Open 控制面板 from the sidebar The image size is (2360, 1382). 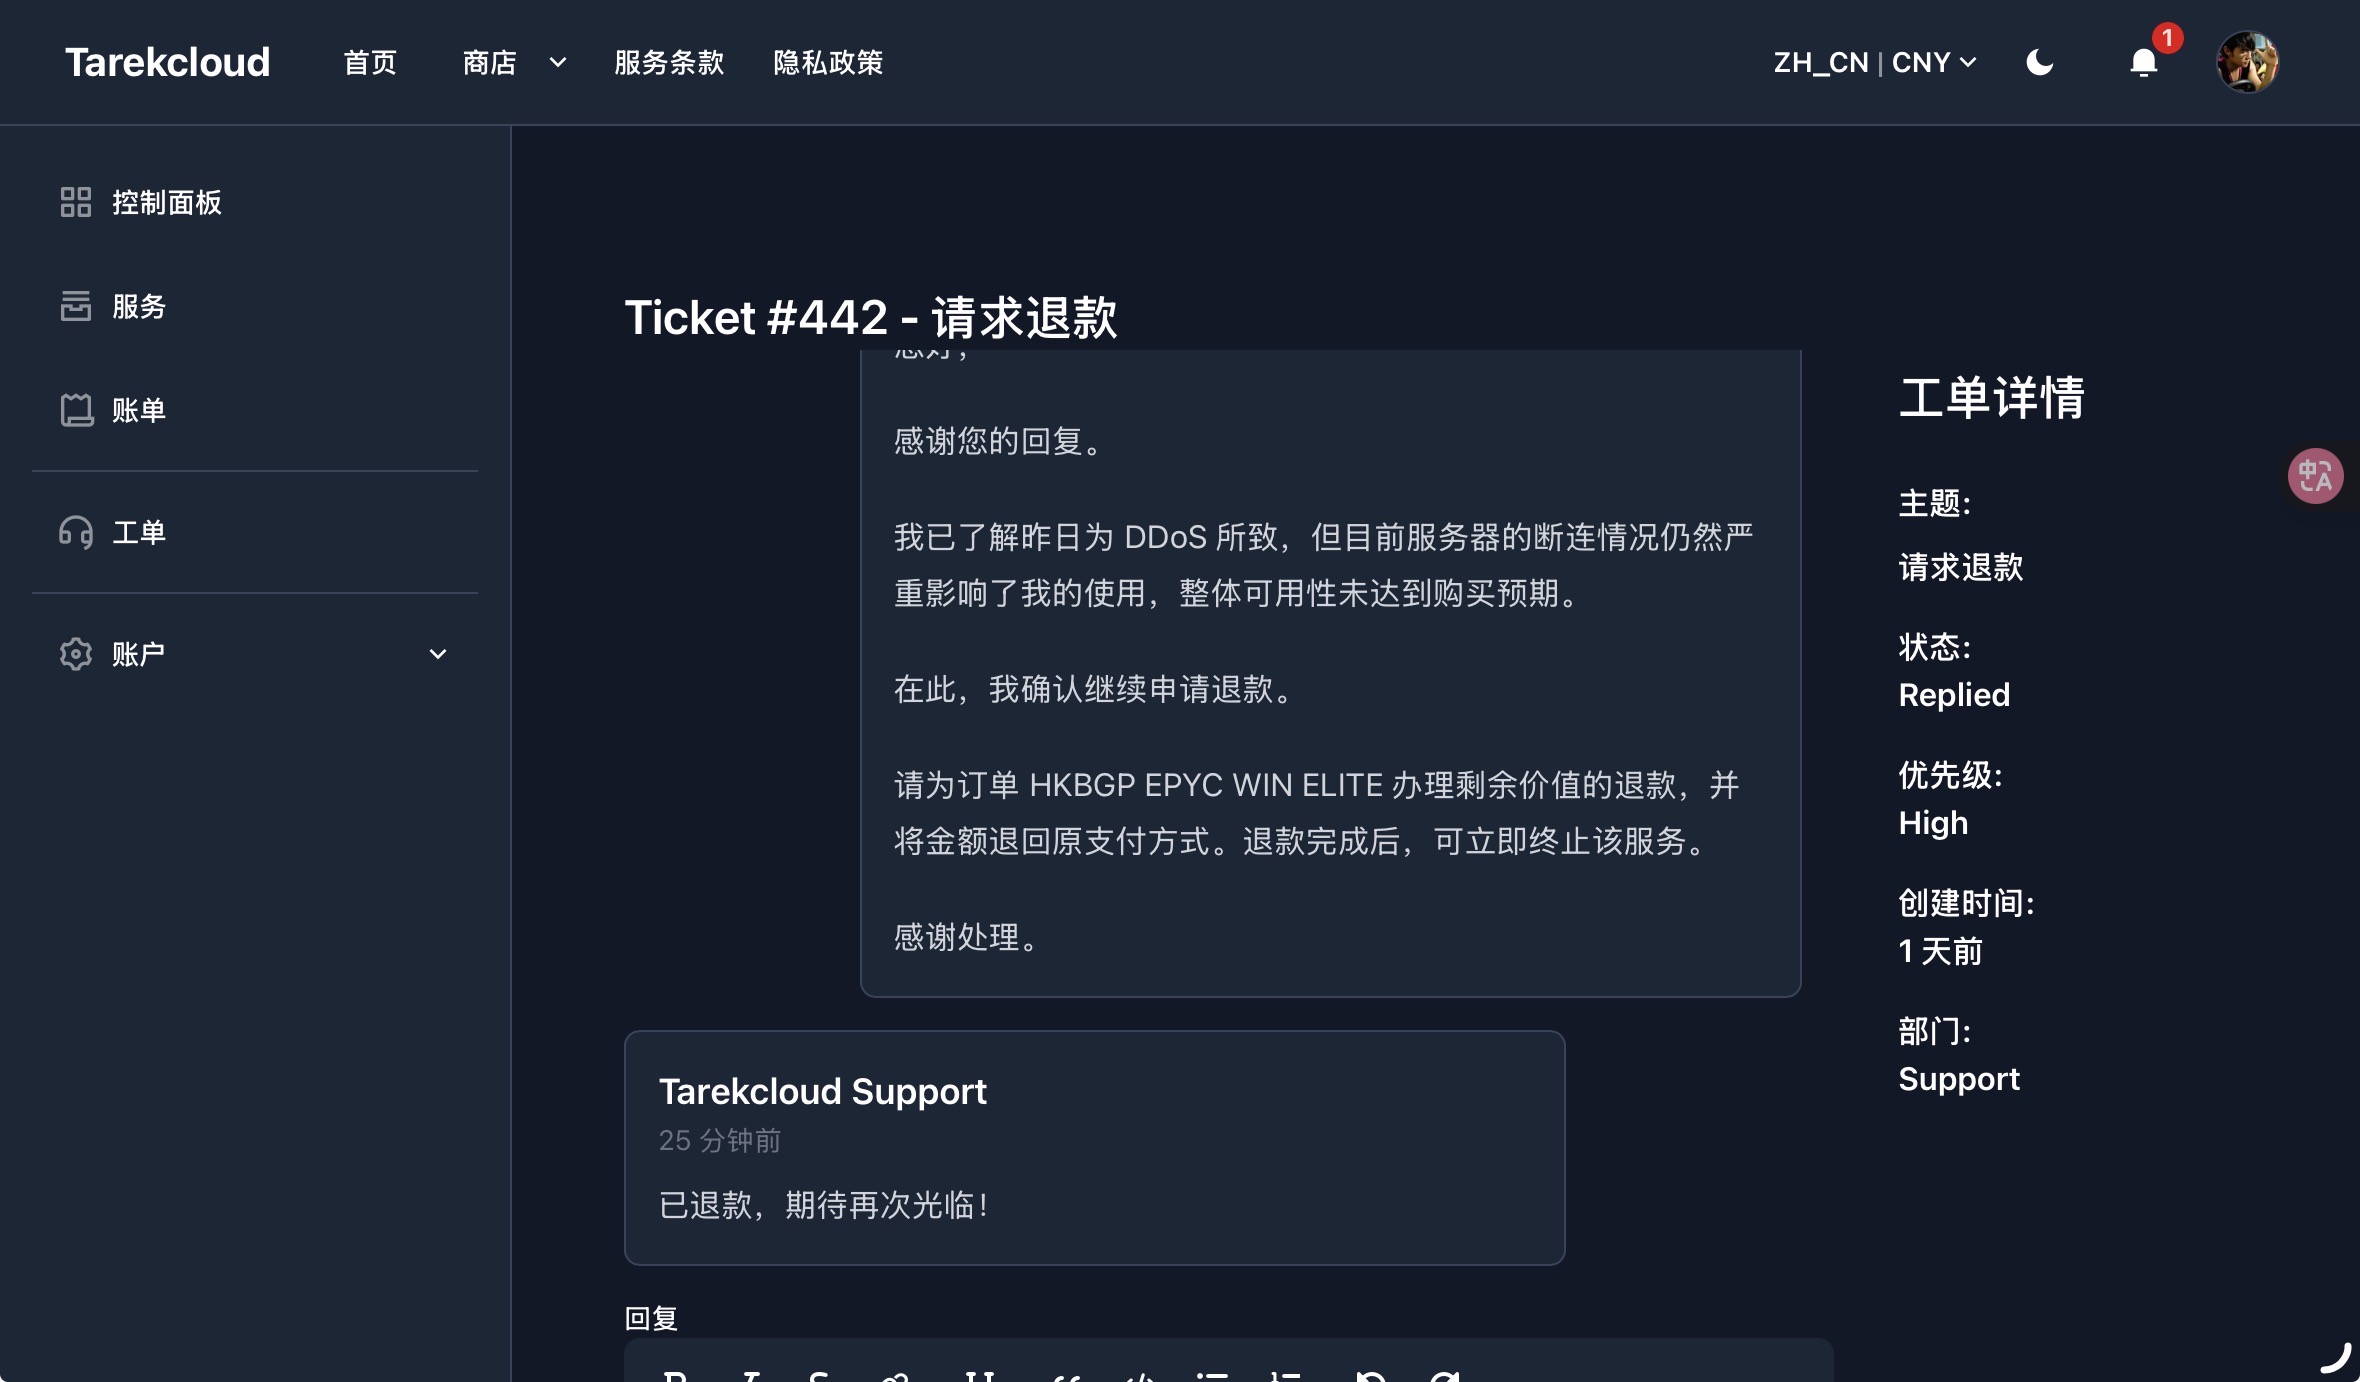[166, 202]
